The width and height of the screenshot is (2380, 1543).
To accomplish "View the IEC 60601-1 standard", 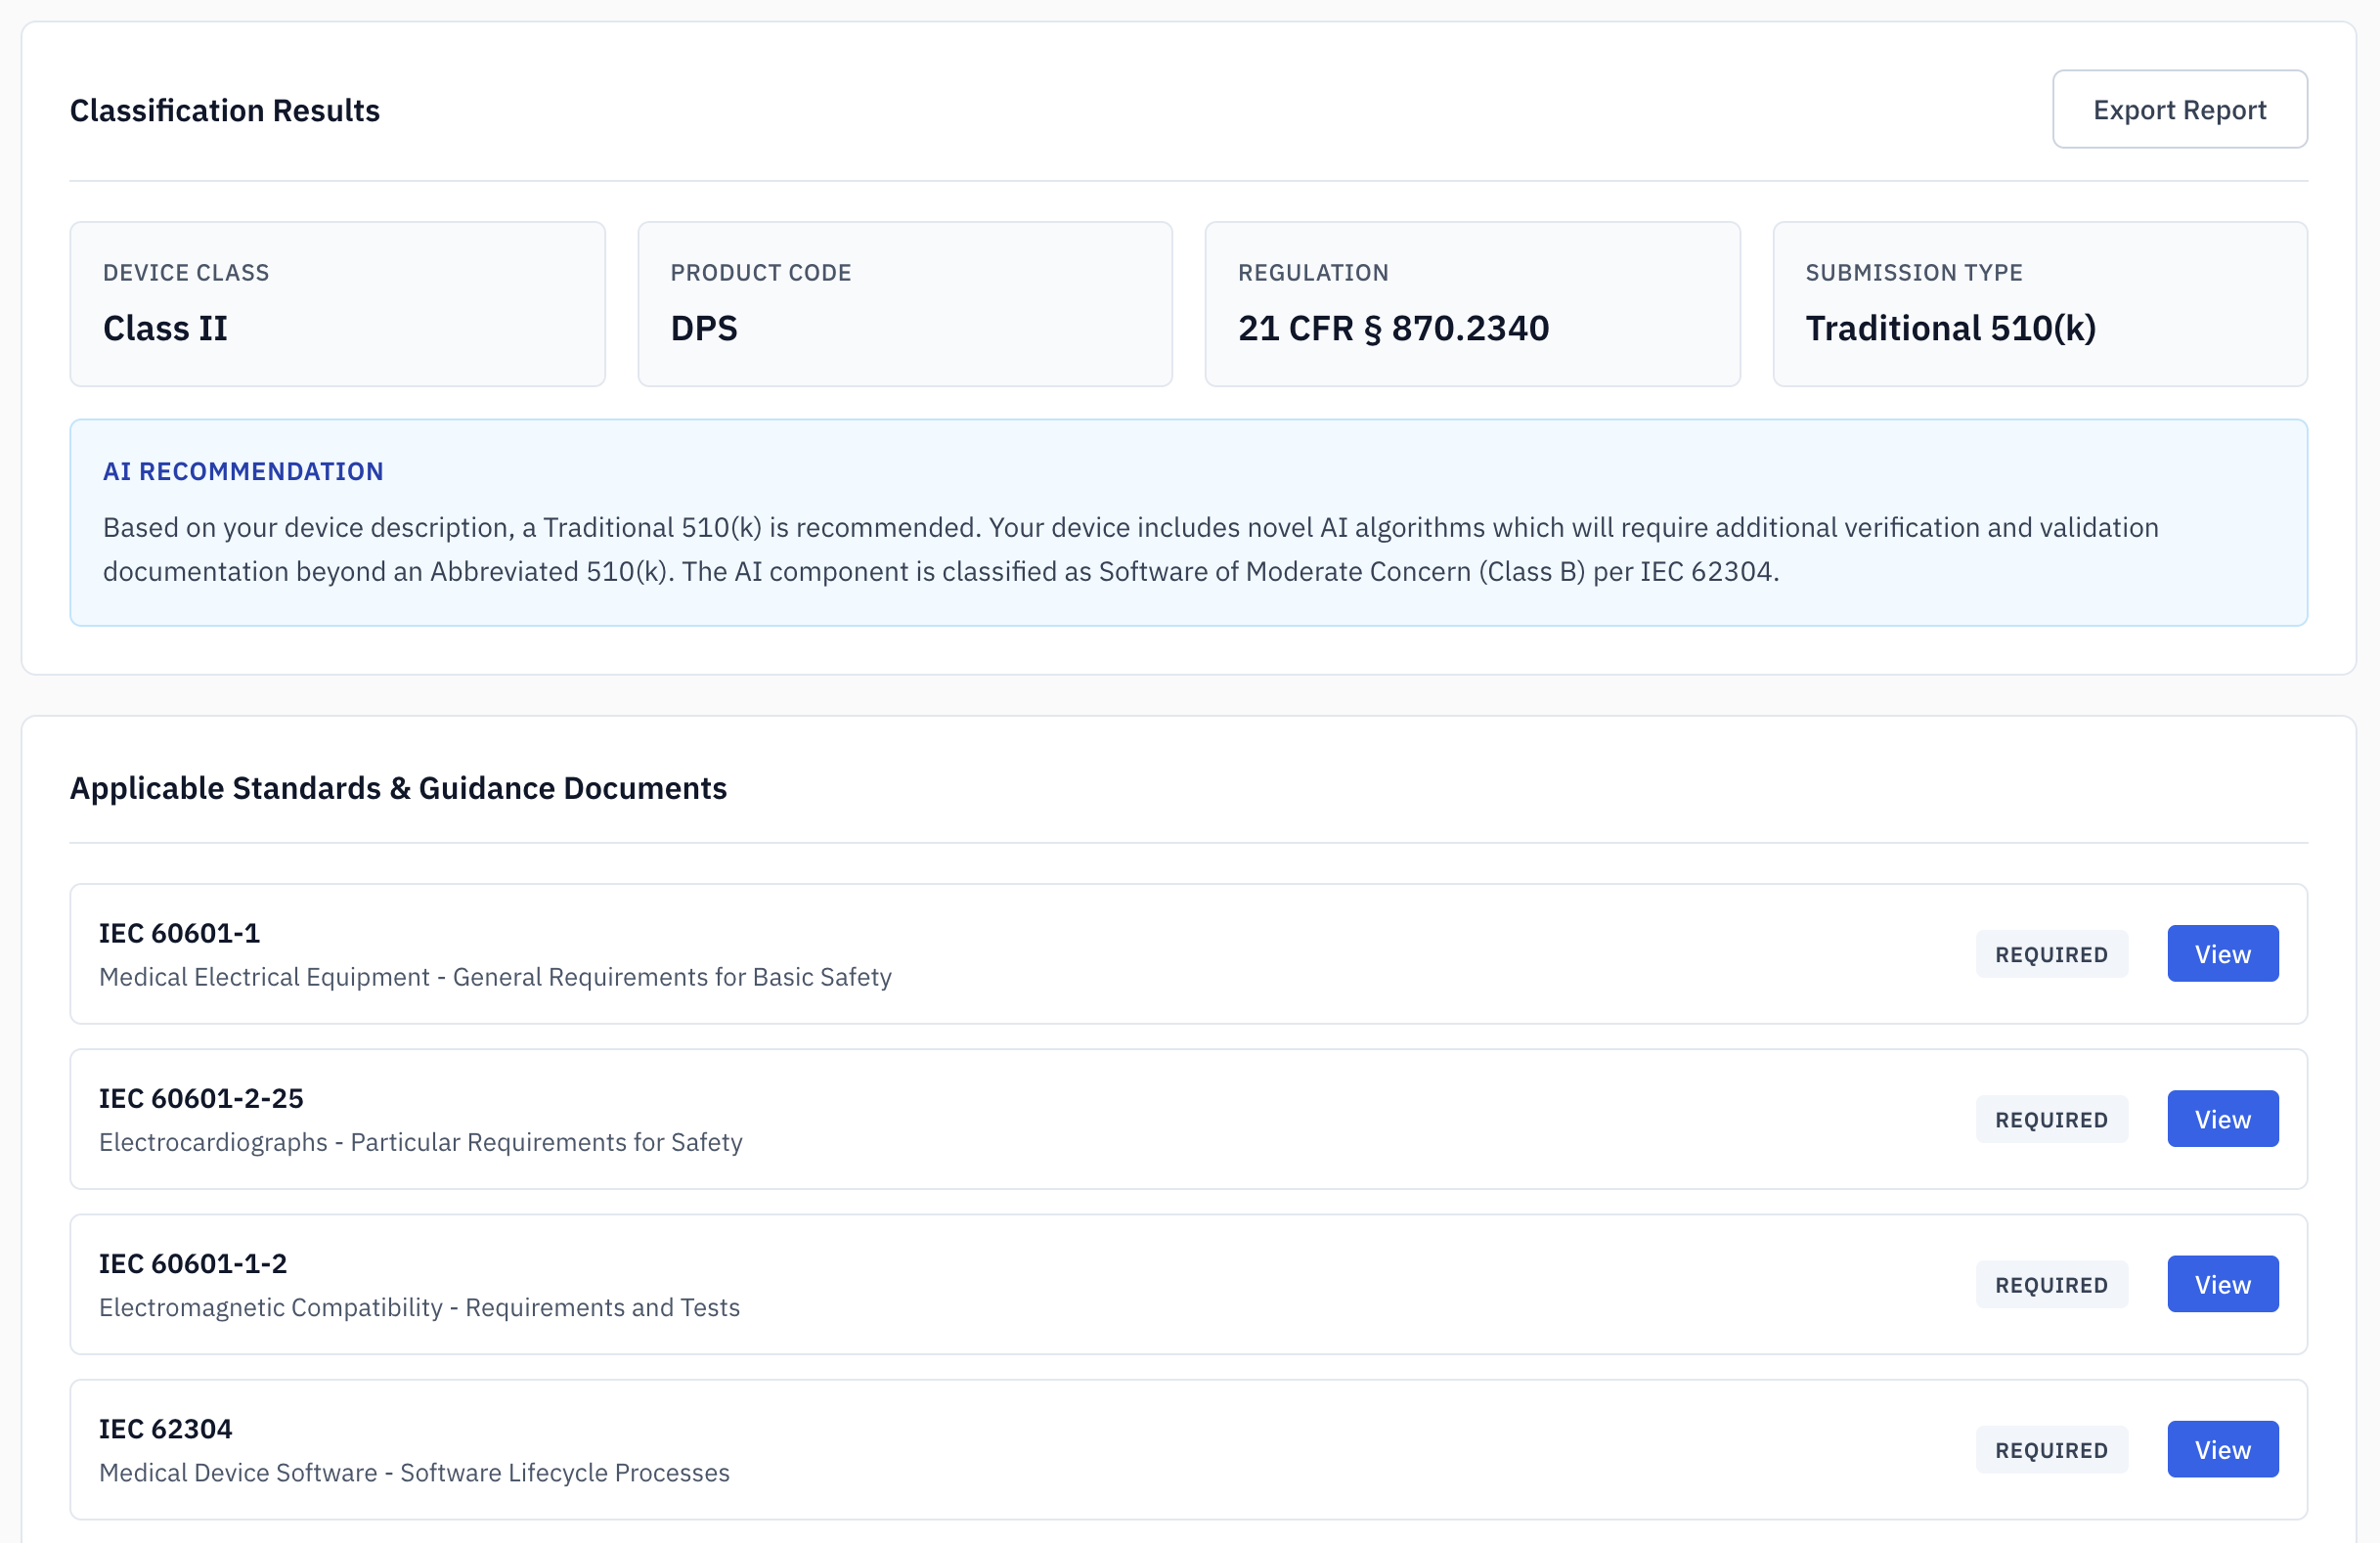I will click(2222, 954).
